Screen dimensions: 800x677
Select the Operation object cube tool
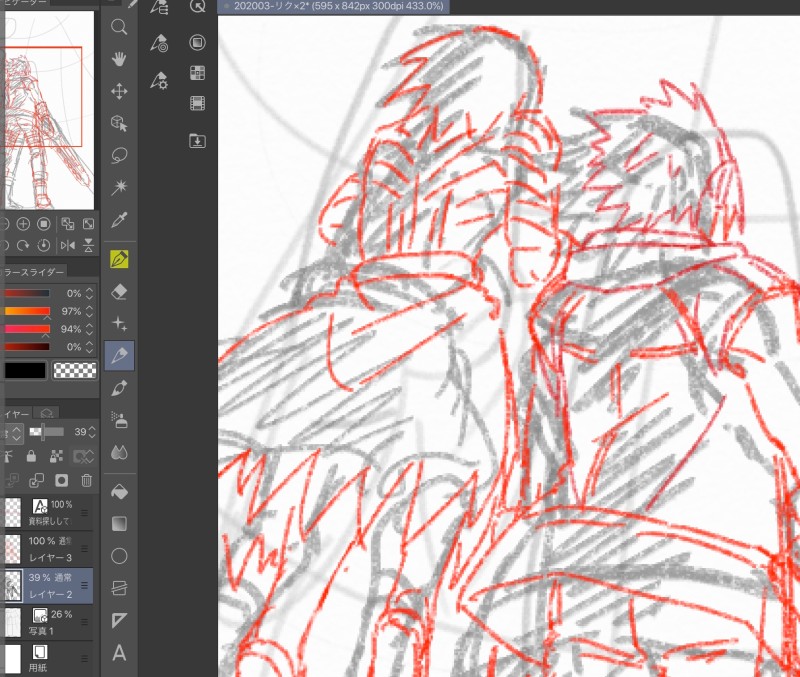coord(119,123)
